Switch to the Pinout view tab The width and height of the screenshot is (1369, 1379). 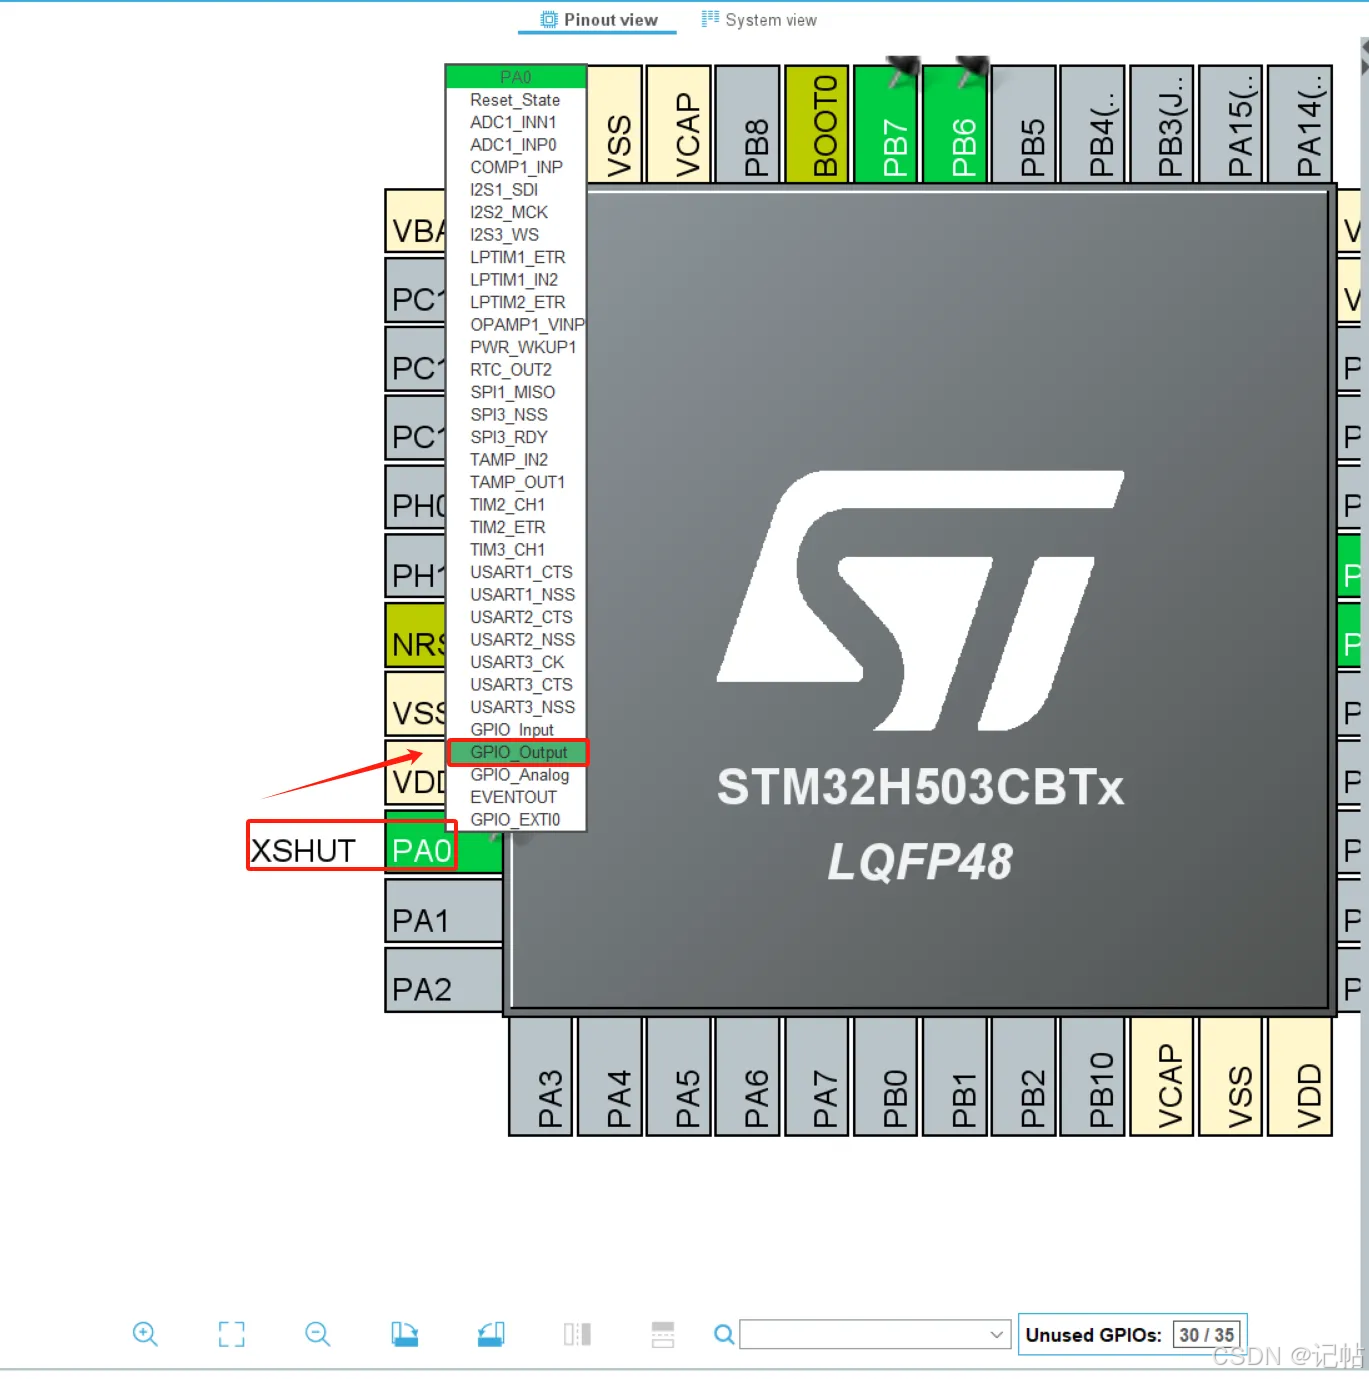click(x=598, y=20)
